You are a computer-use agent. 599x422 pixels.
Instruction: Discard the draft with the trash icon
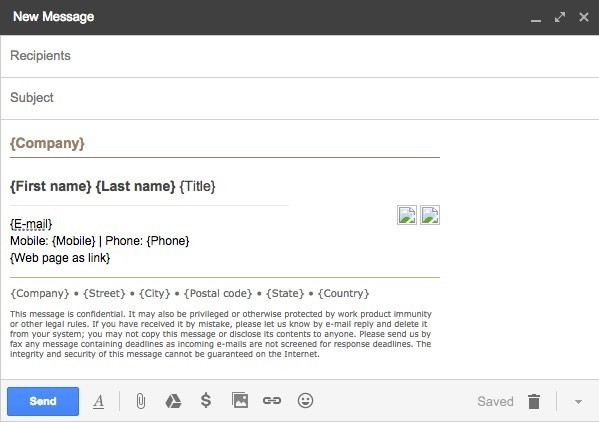point(534,401)
